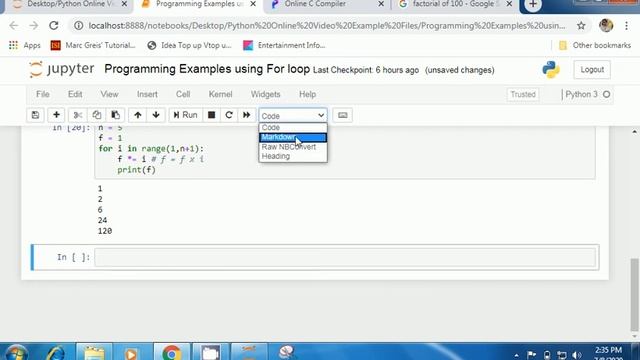Open the File Explorer taskbar icon
Image resolution: width=640 pixels, height=360 pixels.
click(x=94, y=352)
